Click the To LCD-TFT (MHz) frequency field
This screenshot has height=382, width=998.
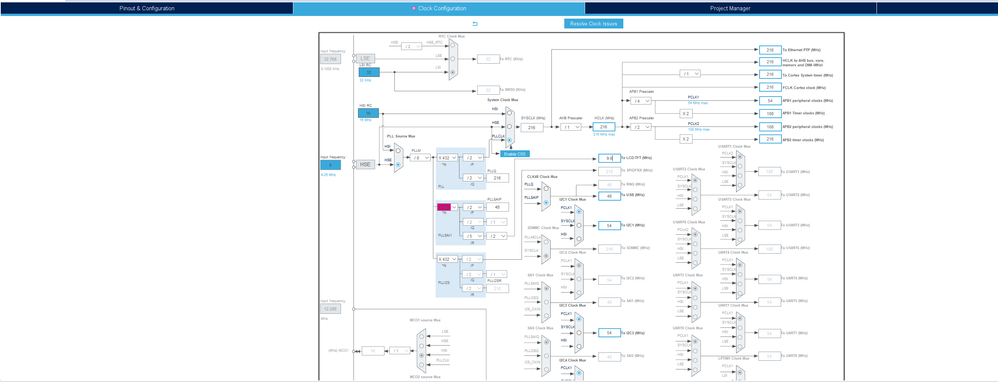point(609,158)
